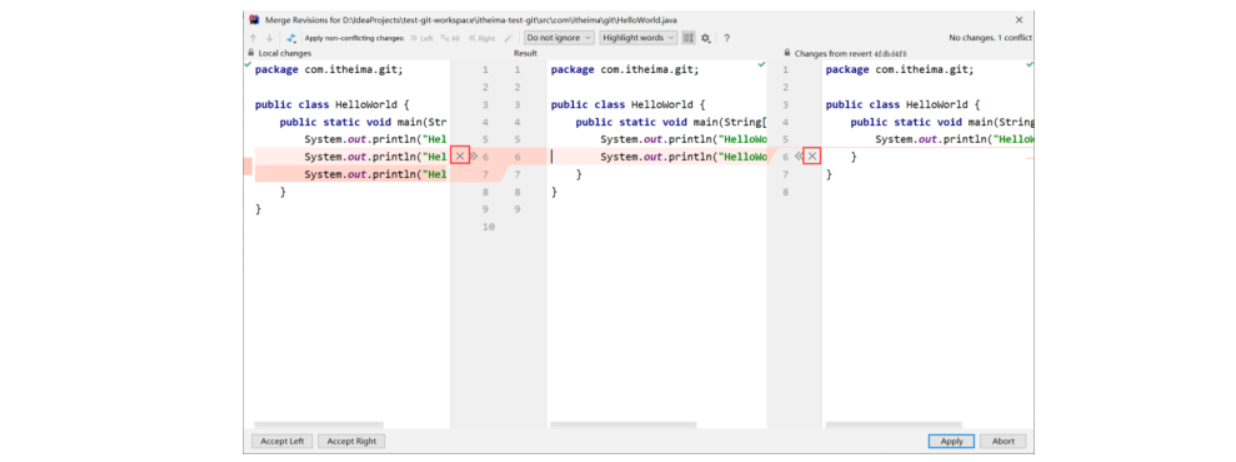This screenshot has width=1236, height=462.
Task: Click 'package com.itheima.git;' in Result pane
Action: (625, 70)
